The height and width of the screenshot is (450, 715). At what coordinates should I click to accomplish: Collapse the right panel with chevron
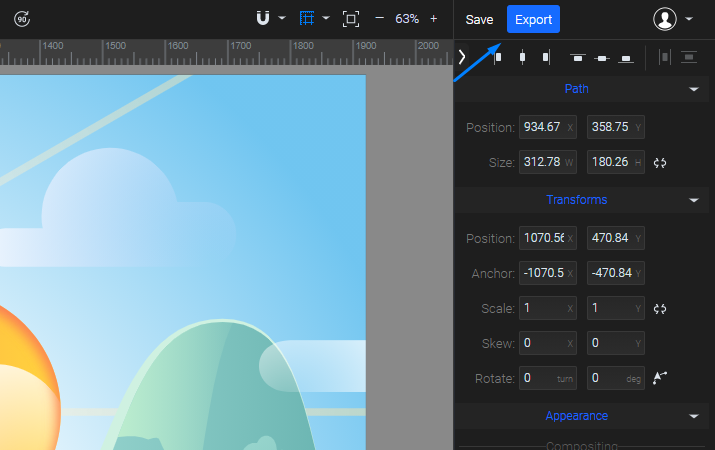click(461, 57)
